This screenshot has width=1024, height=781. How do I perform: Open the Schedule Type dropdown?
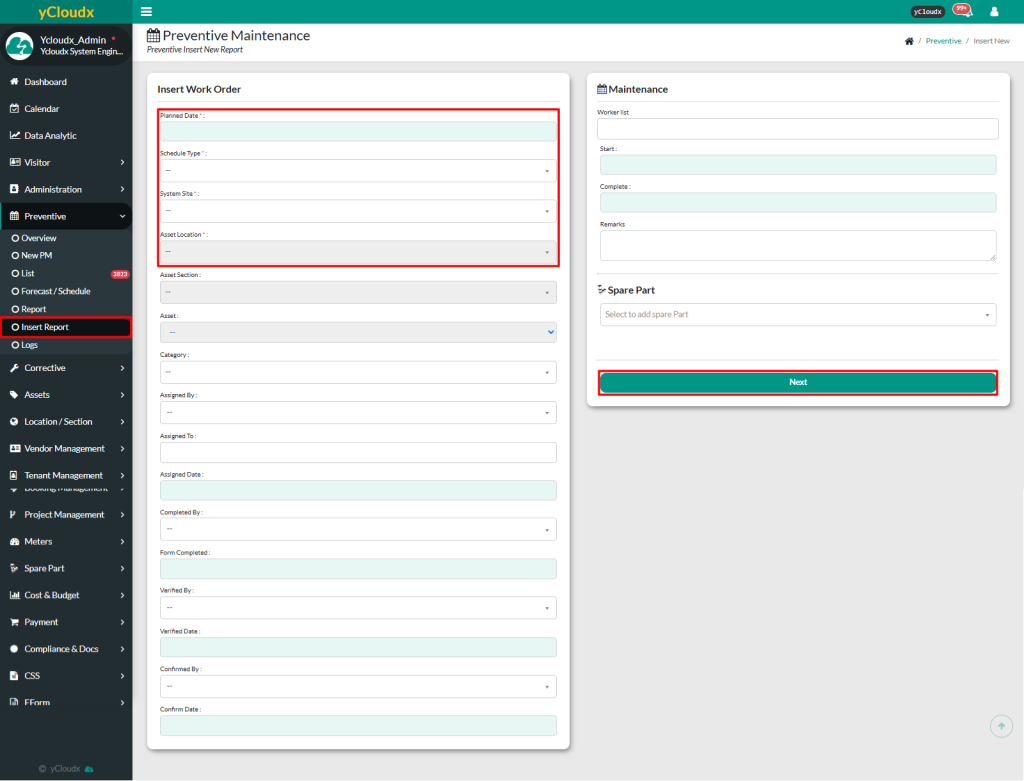click(x=357, y=171)
